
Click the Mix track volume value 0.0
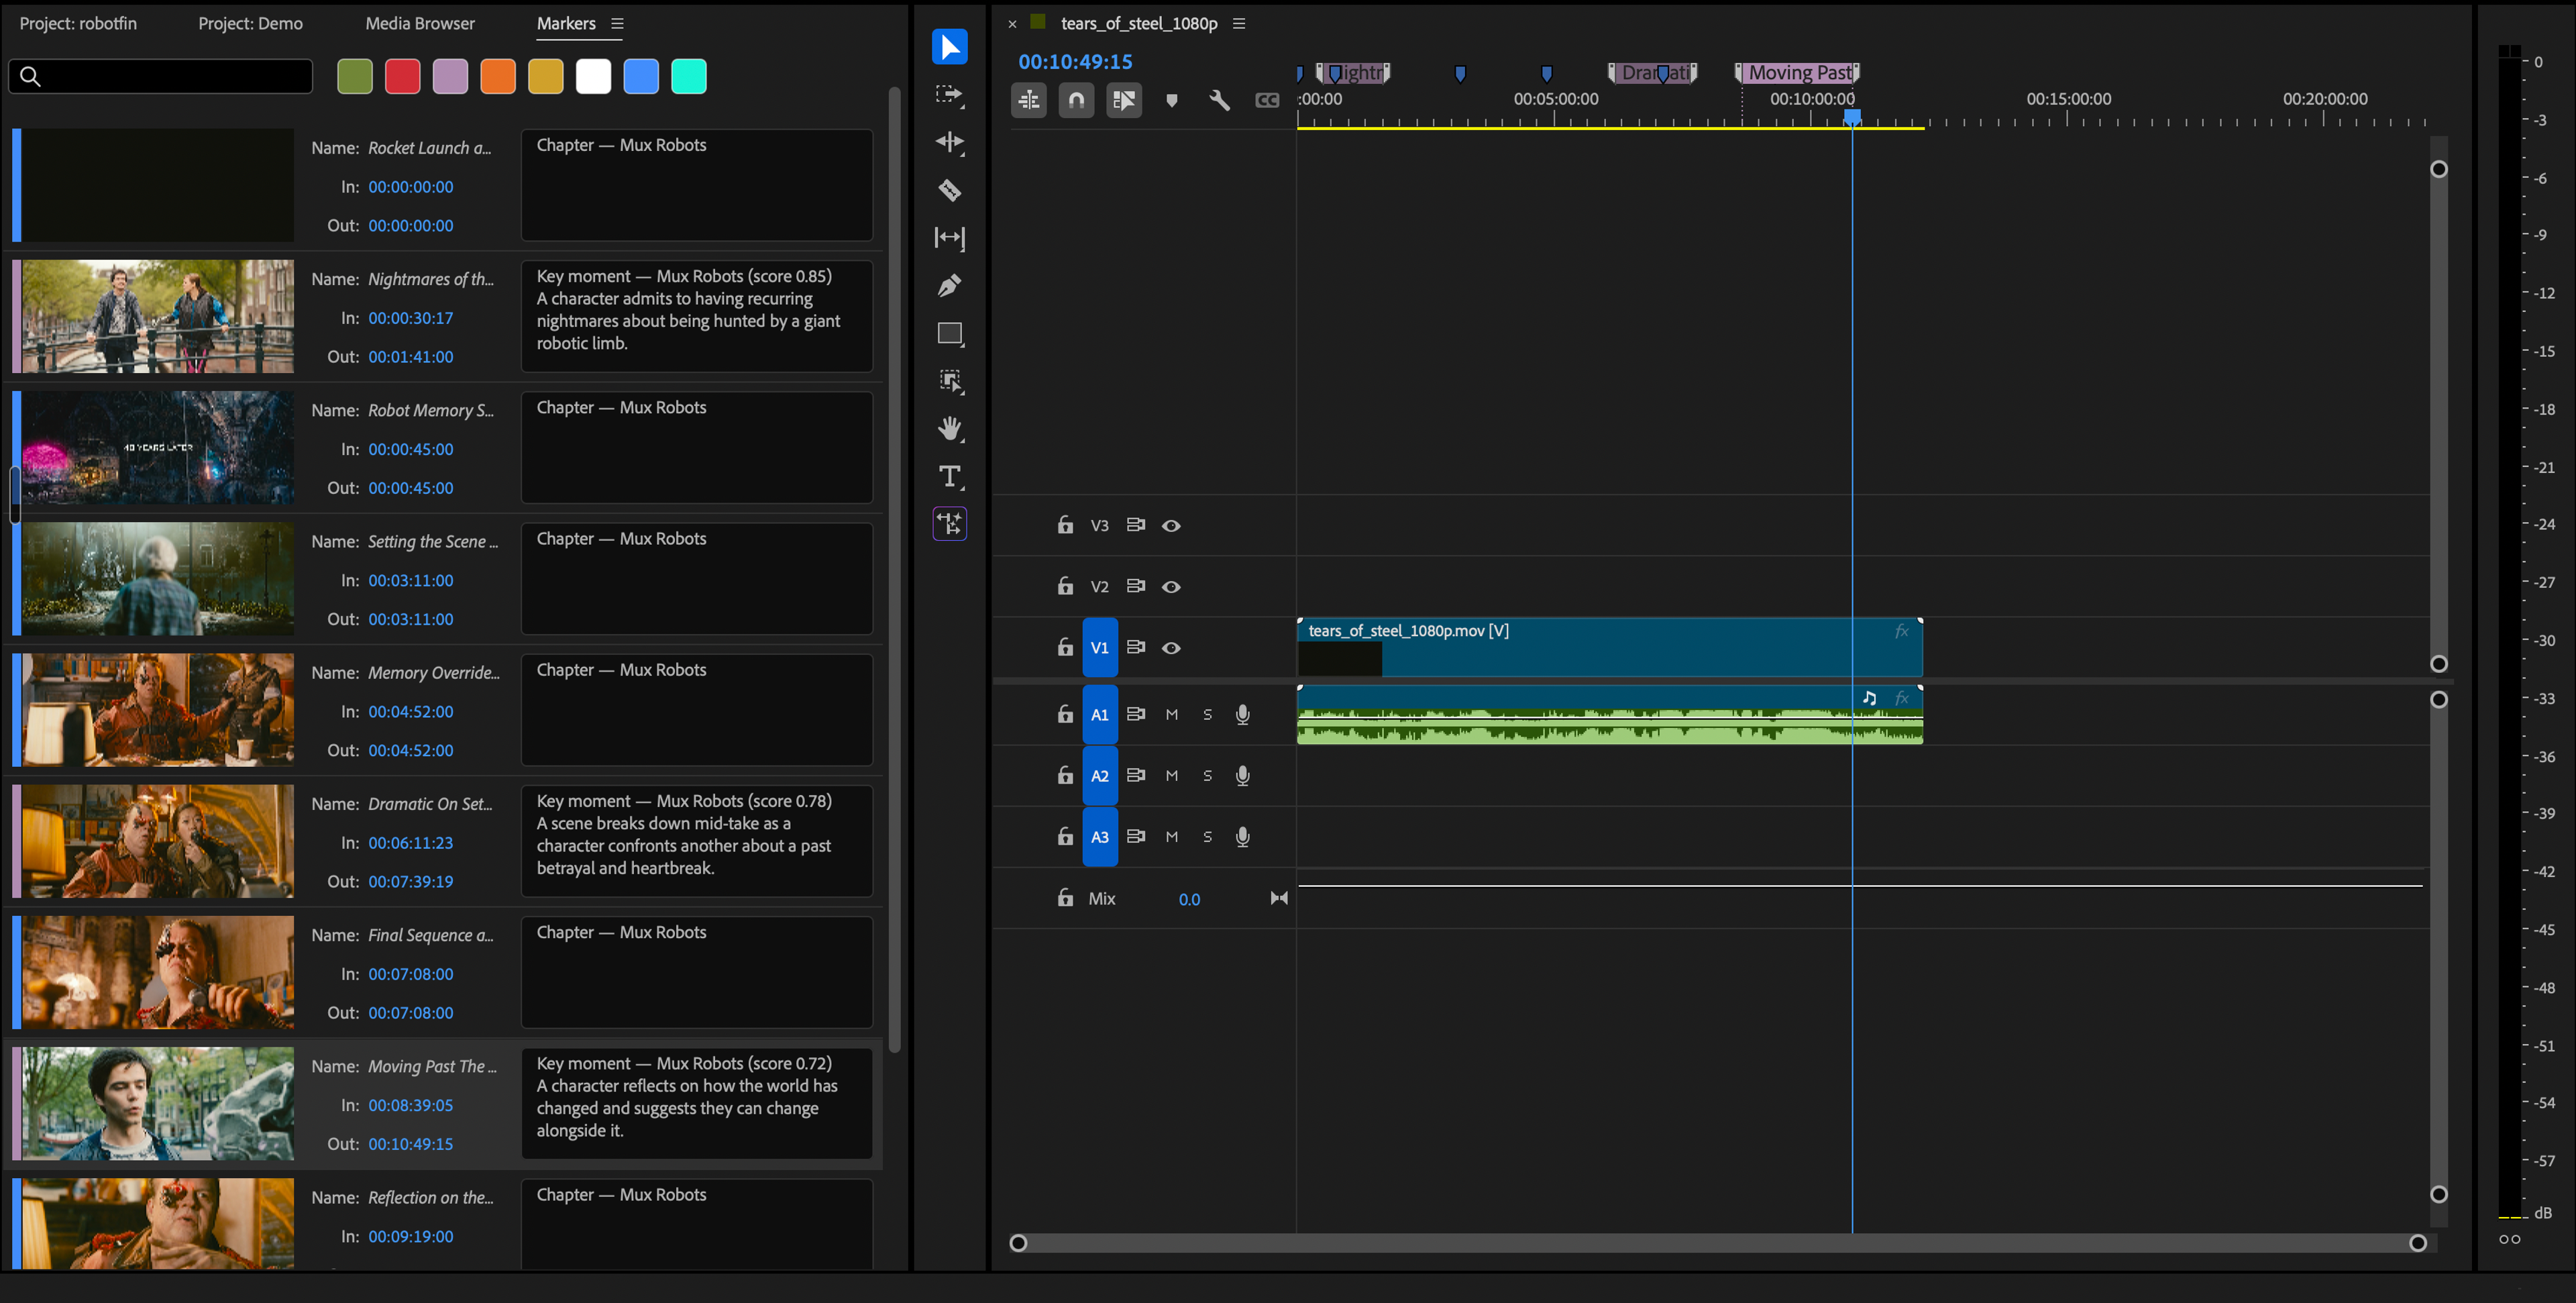point(1189,899)
